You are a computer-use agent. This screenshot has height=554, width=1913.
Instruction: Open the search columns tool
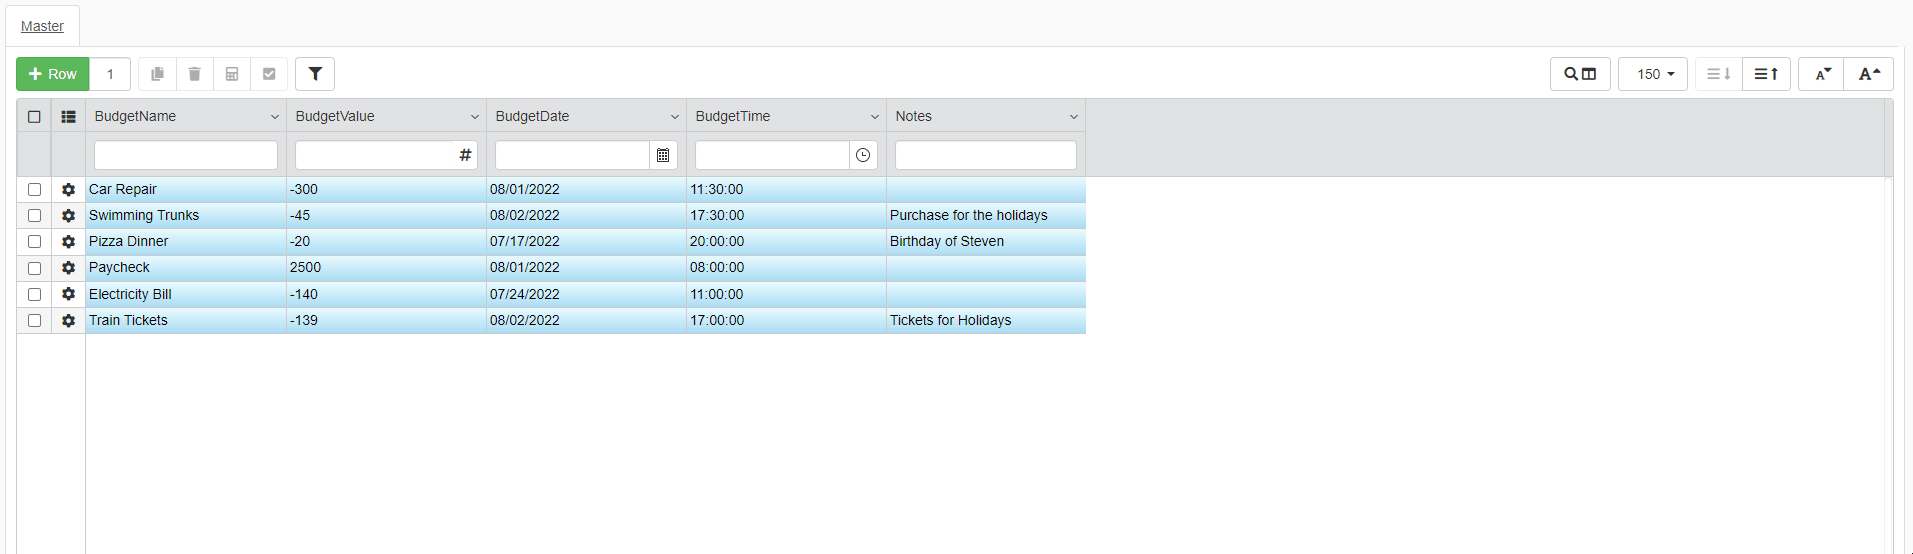1580,74
